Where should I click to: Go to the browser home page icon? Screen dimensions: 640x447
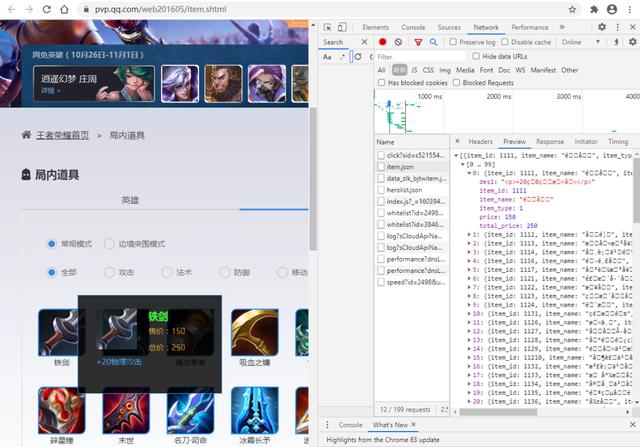tap(64, 9)
